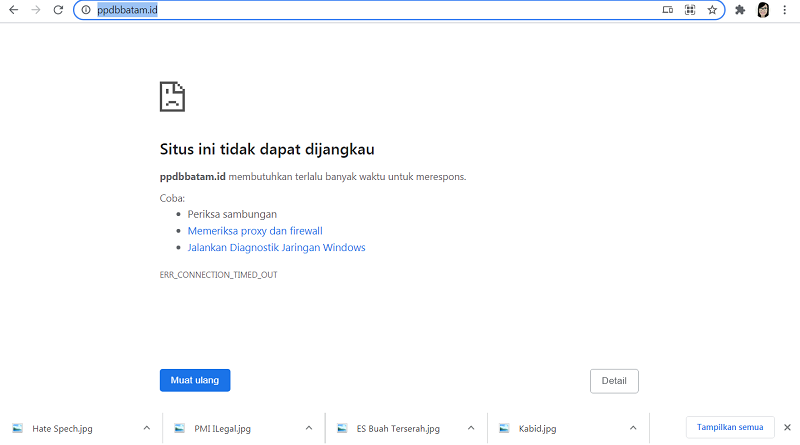Open the Chrome three-dot menu

787,10
